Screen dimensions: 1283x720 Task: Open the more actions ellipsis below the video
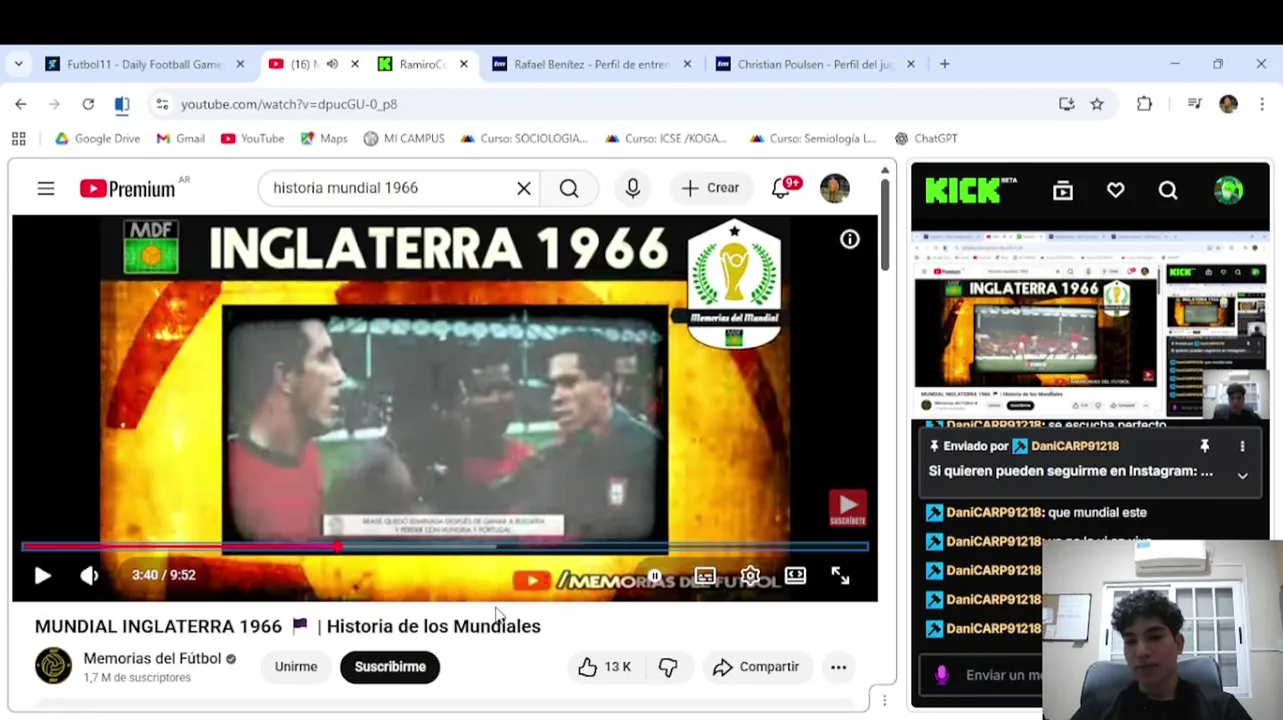pyautogui.click(x=838, y=667)
